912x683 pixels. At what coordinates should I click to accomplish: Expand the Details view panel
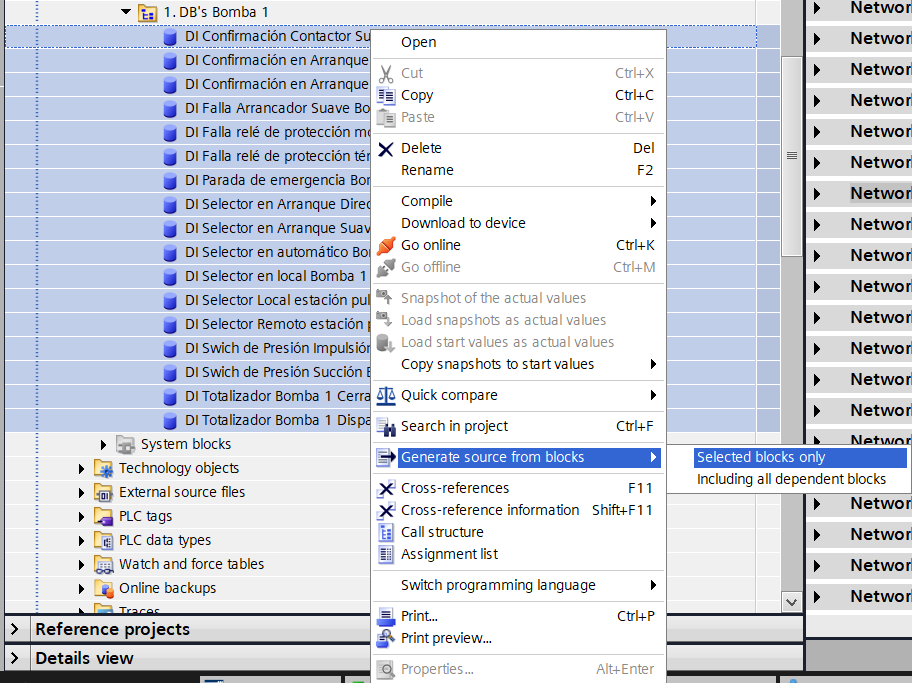[x=16, y=659]
